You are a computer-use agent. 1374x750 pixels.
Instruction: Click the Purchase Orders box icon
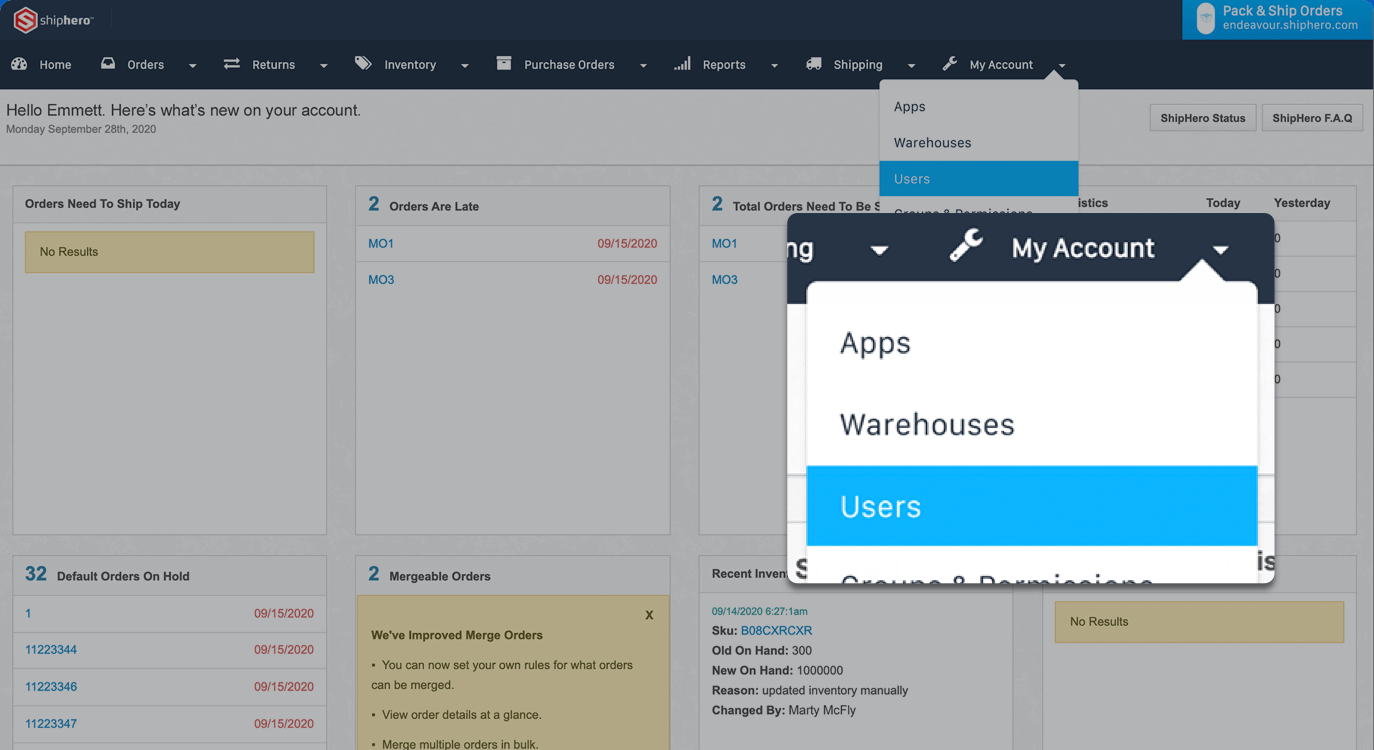click(x=504, y=63)
